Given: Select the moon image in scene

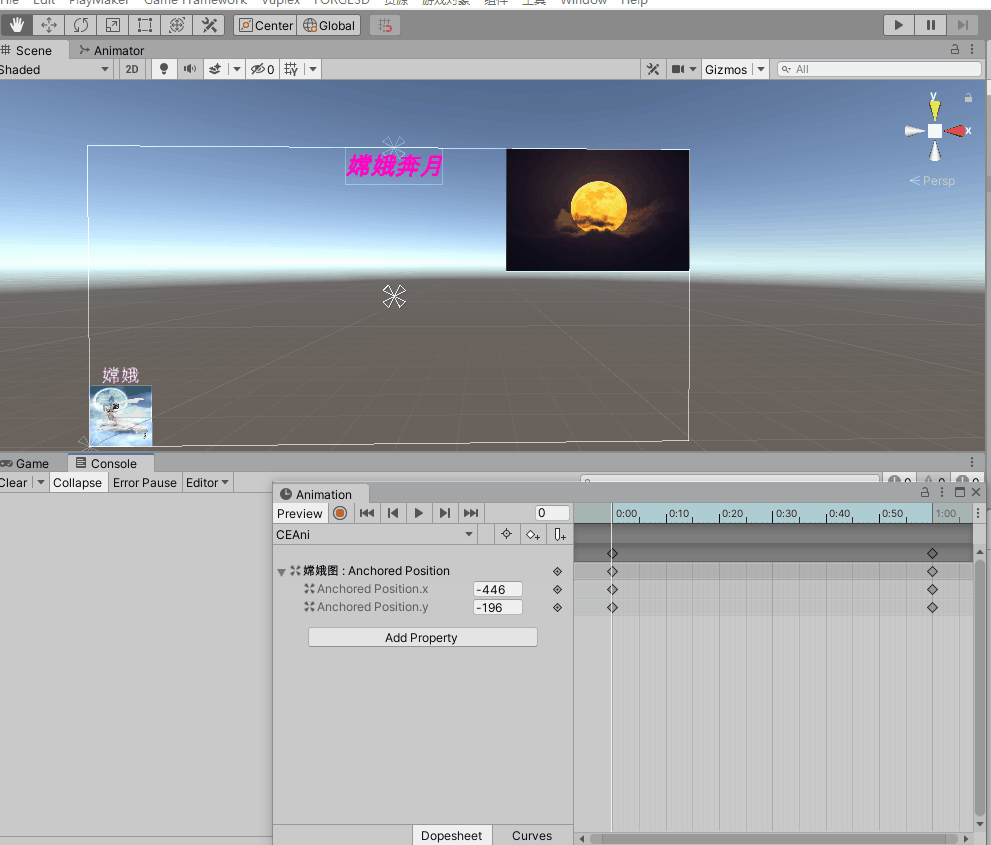Looking at the screenshot, I should (x=597, y=210).
